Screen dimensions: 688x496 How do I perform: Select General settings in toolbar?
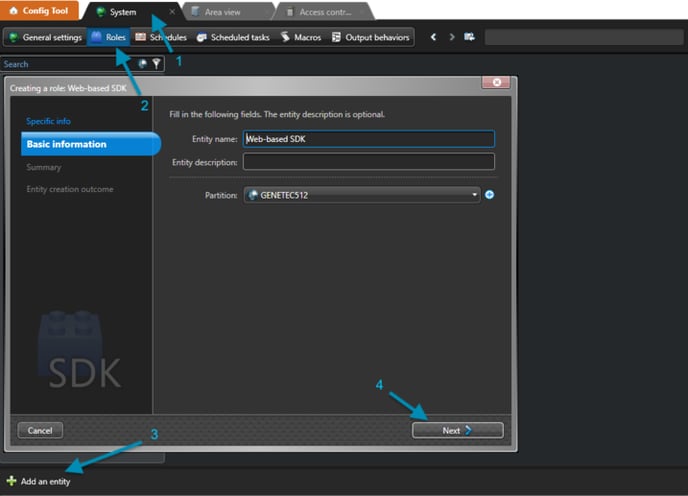pos(46,37)
